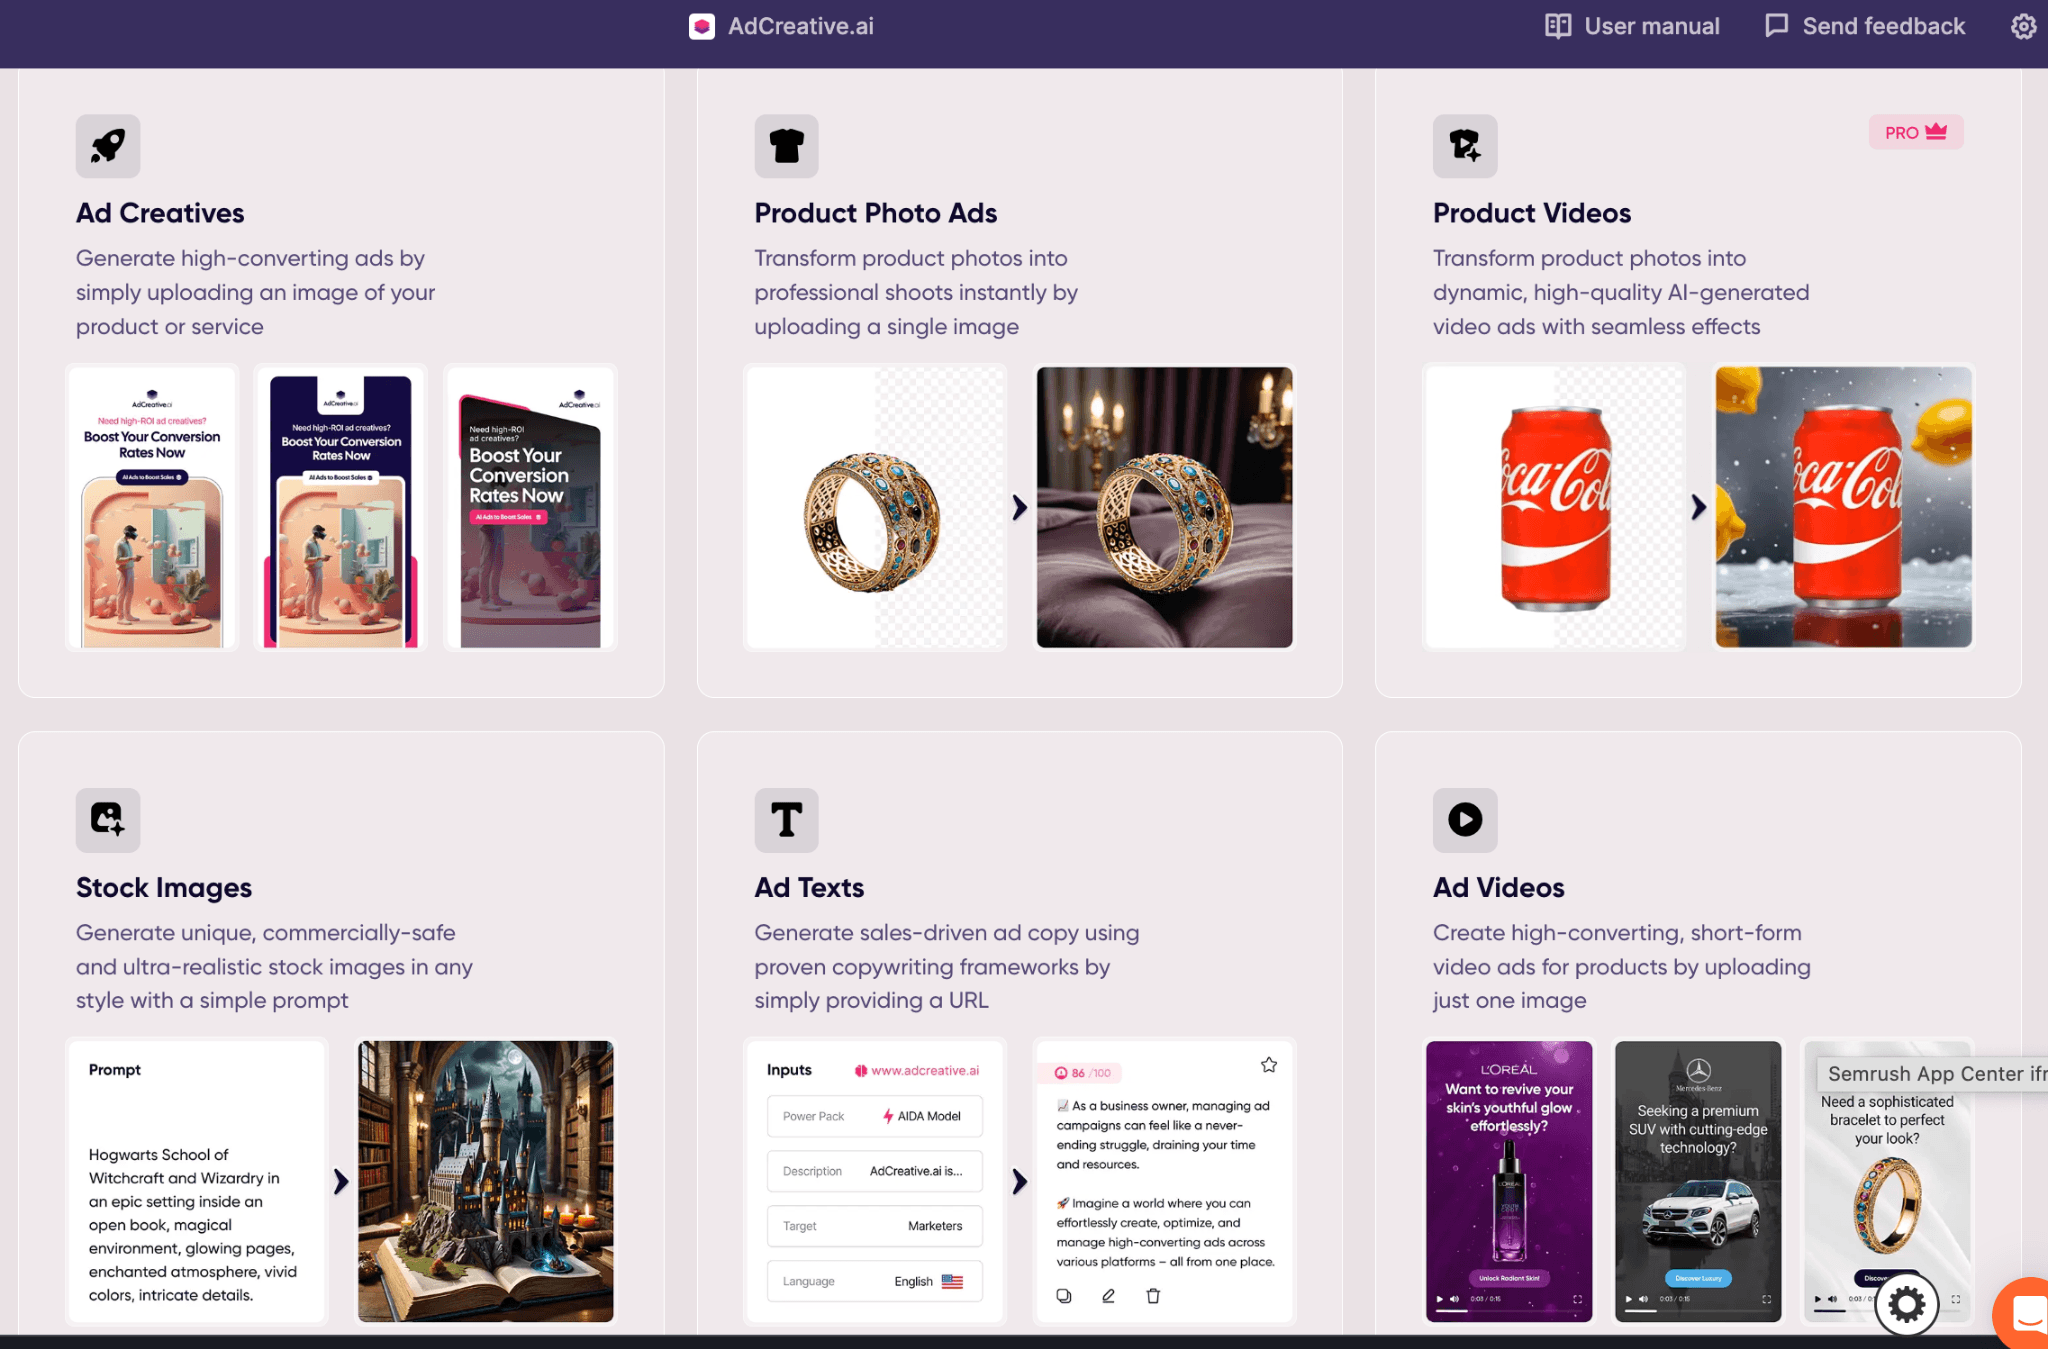Viewport: 2048px width, 1349px height.
Task: Click the Ad Videos play icon
Action: 1465,820
